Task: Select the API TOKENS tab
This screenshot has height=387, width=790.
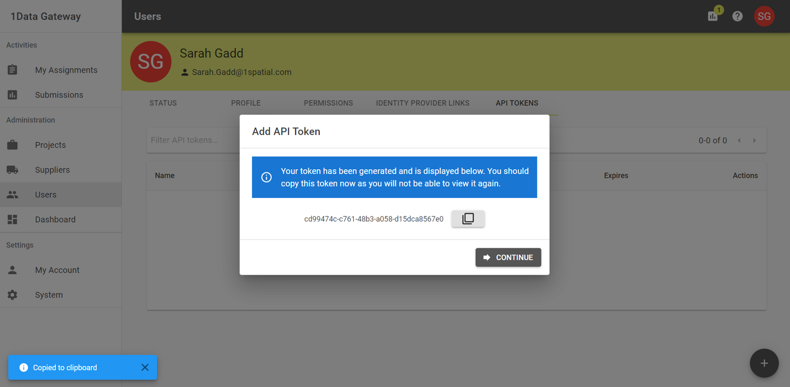Action: click(x=517, y=103)
